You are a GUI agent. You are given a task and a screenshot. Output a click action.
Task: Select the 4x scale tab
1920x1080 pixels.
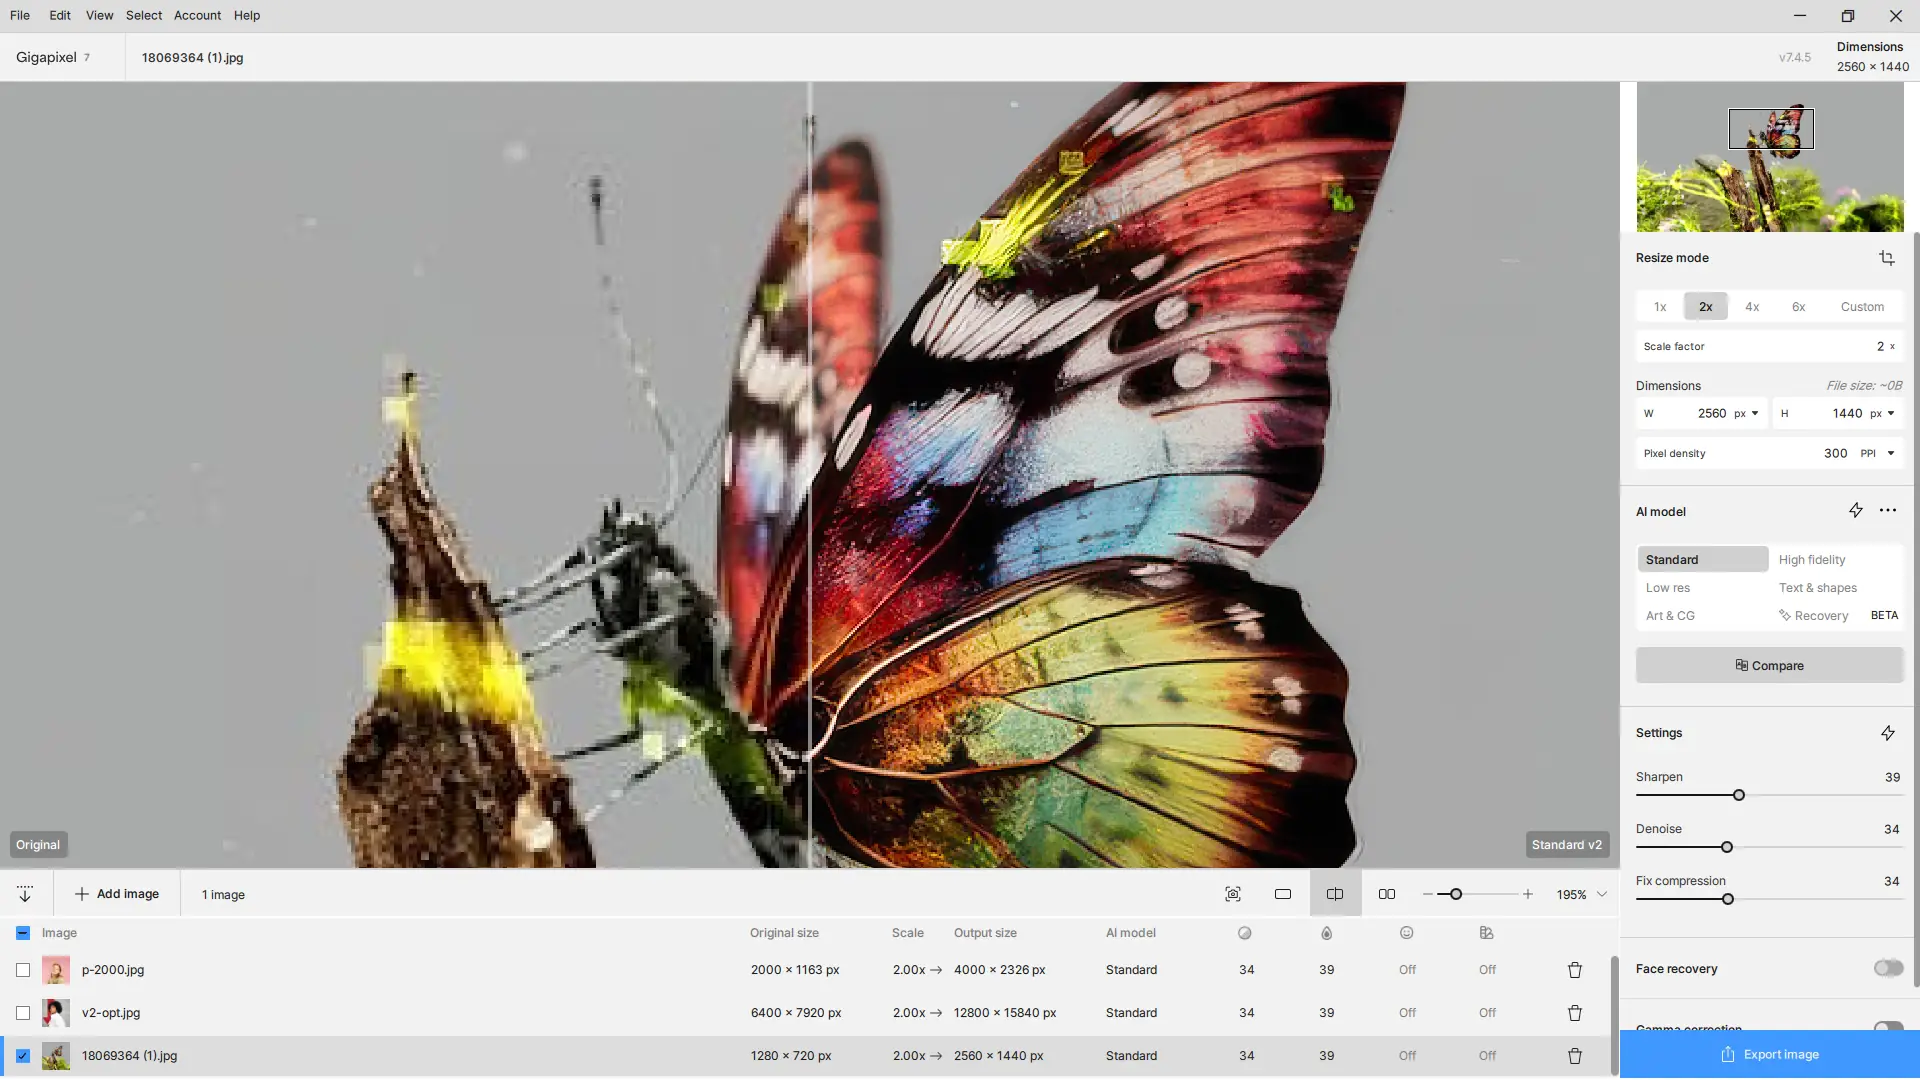(1751, 307)
